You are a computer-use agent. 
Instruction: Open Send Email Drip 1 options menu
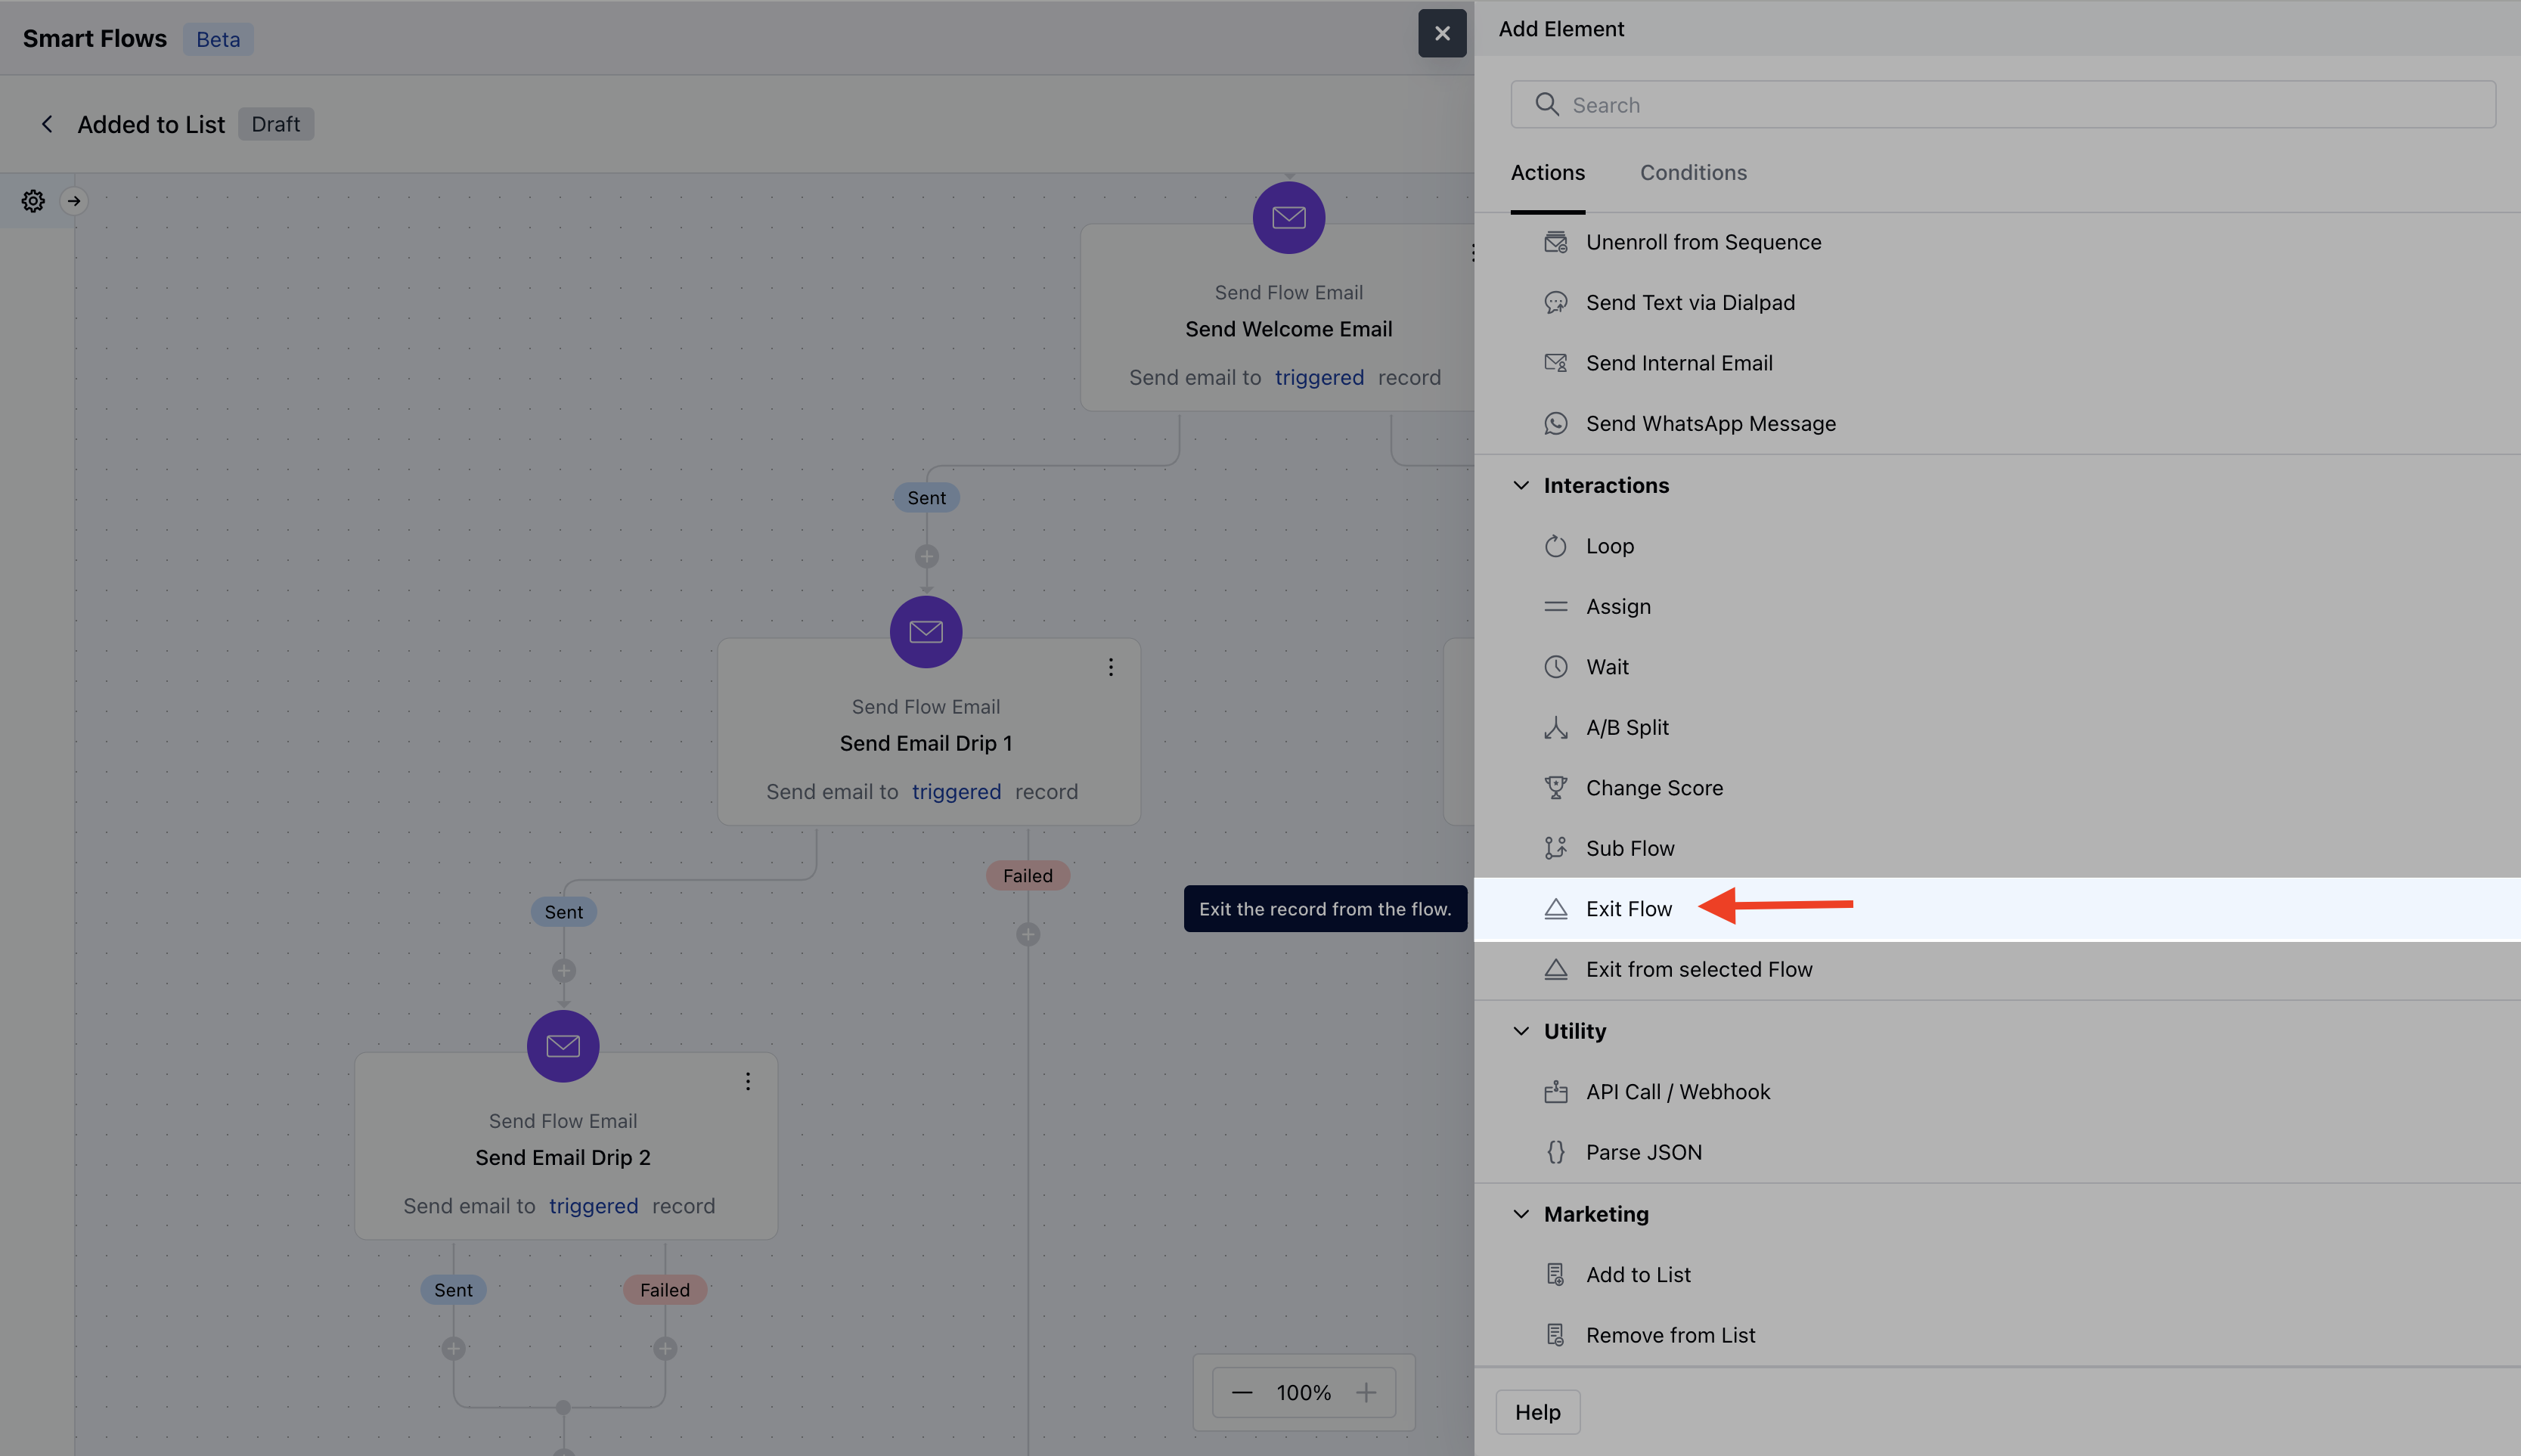pos(1110,667)
